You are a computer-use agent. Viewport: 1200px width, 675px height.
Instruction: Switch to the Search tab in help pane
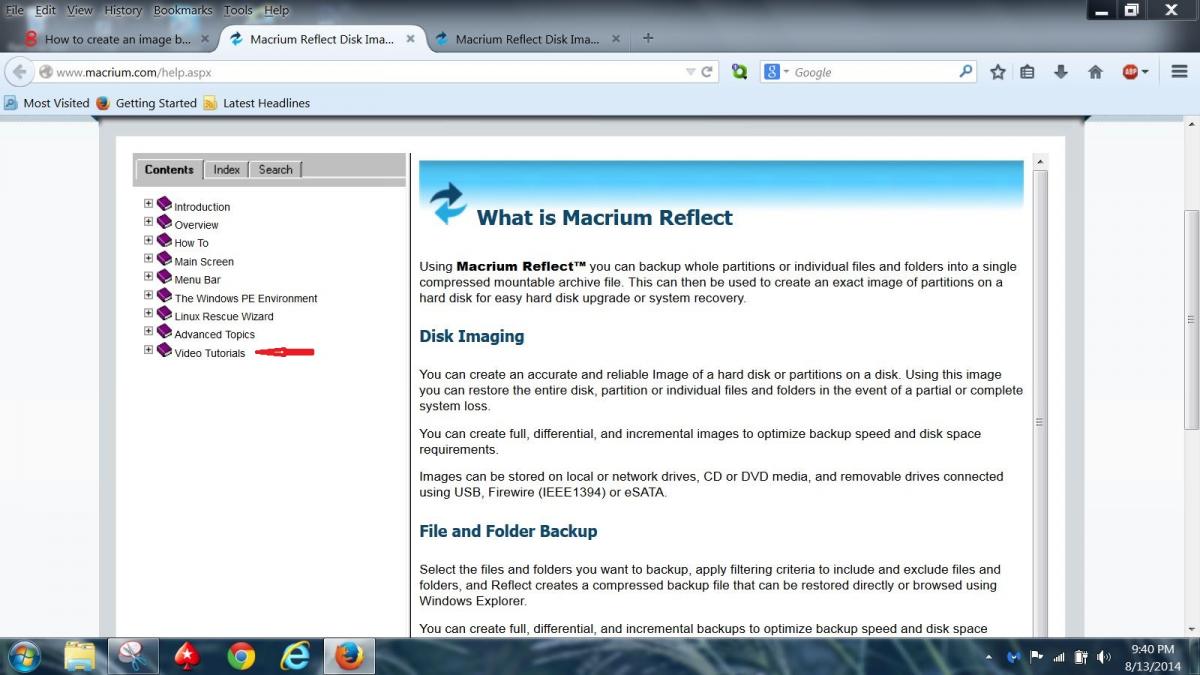click(x=276, y=170)
